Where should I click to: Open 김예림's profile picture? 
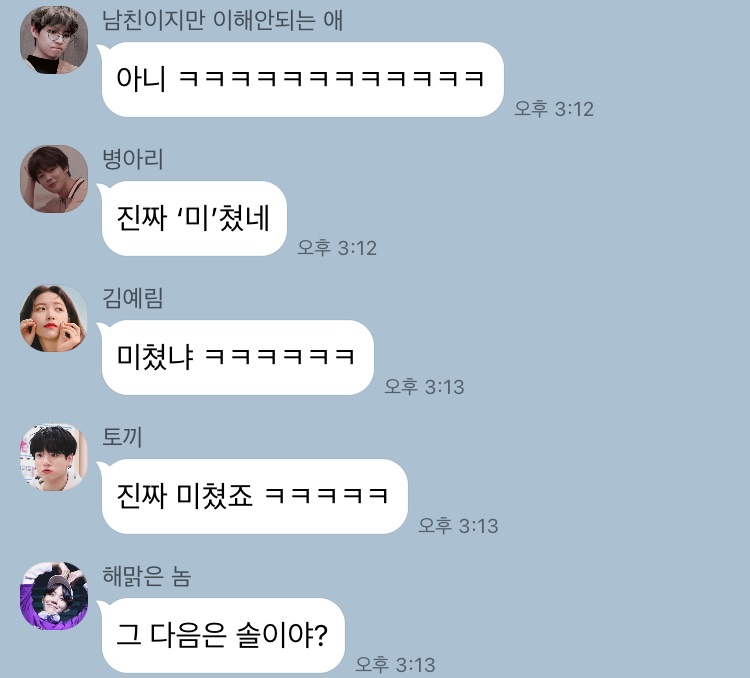[x=54, y=318]
